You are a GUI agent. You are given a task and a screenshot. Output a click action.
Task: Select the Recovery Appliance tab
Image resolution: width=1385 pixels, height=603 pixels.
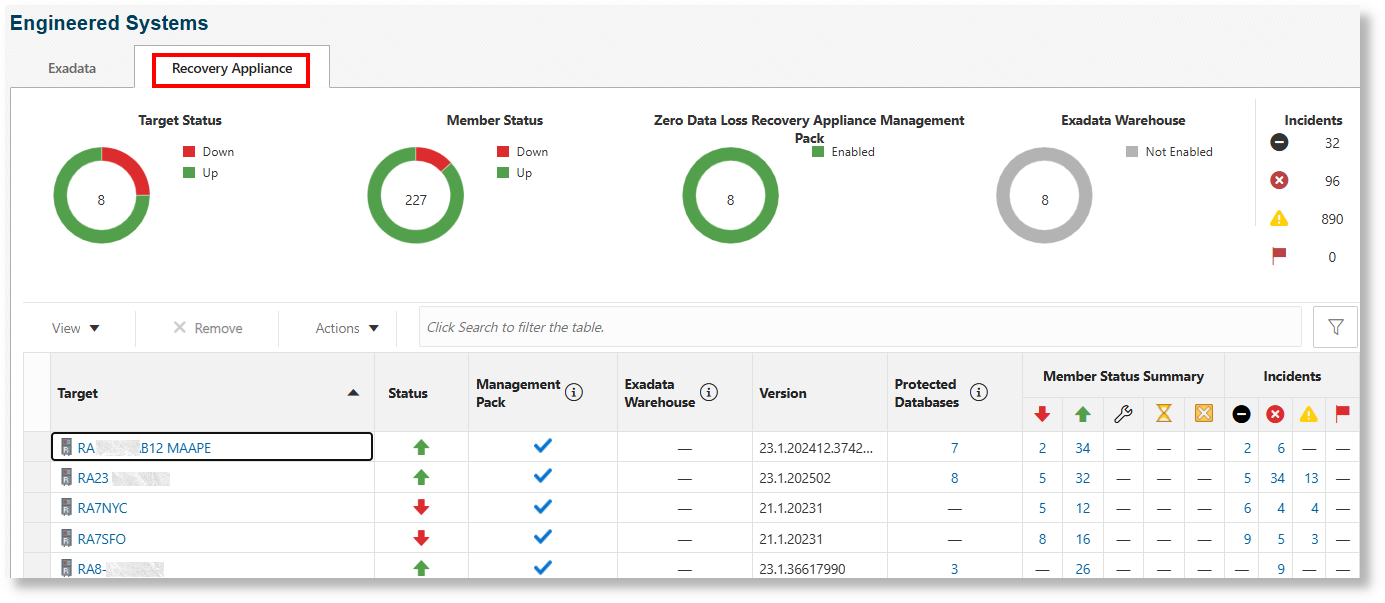tap(232, 69)
